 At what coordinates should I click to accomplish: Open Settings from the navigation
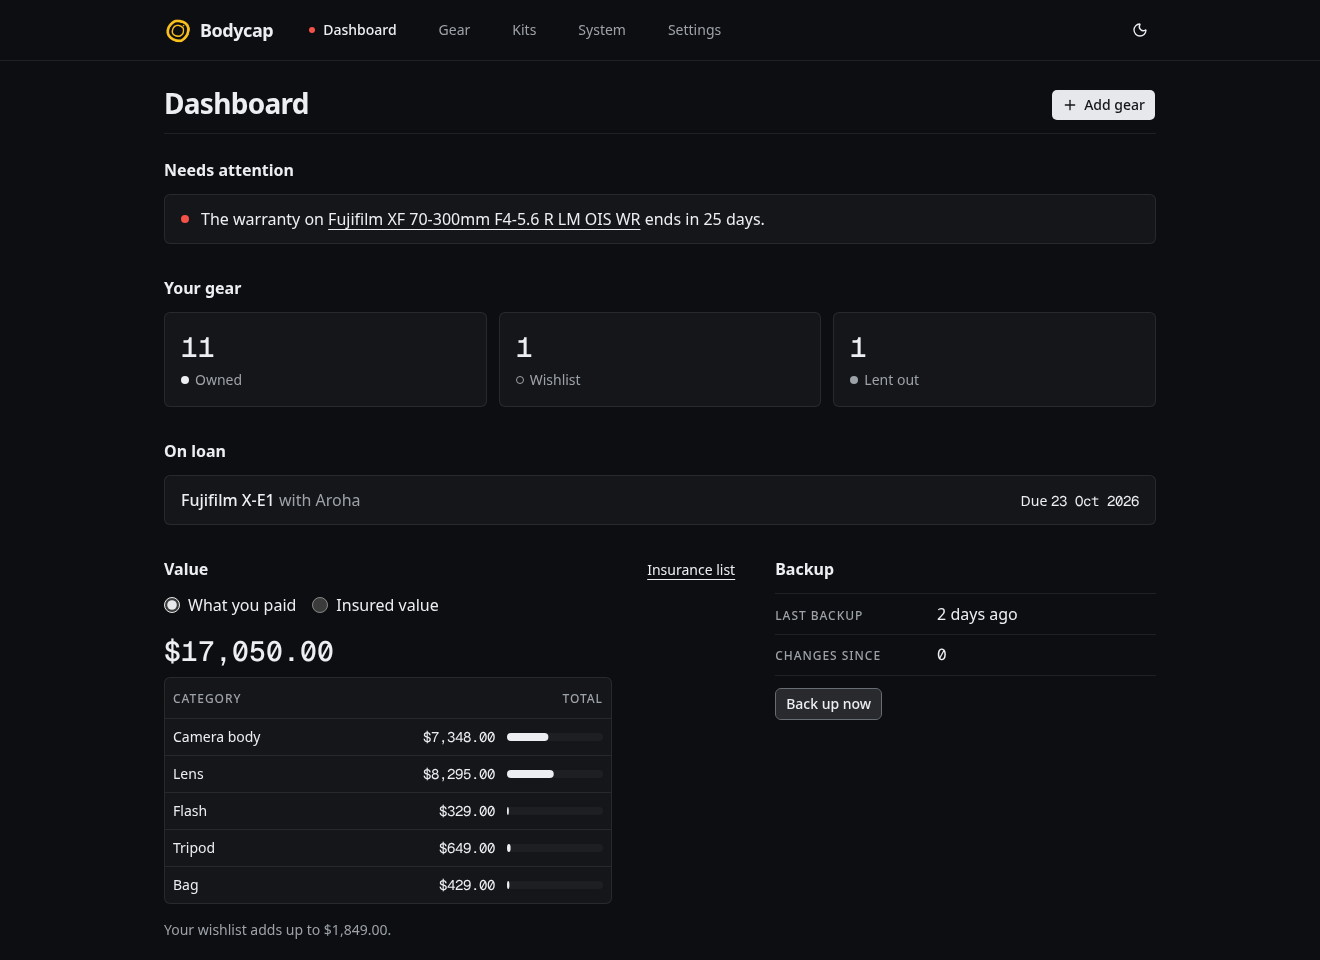click(694, 30)
